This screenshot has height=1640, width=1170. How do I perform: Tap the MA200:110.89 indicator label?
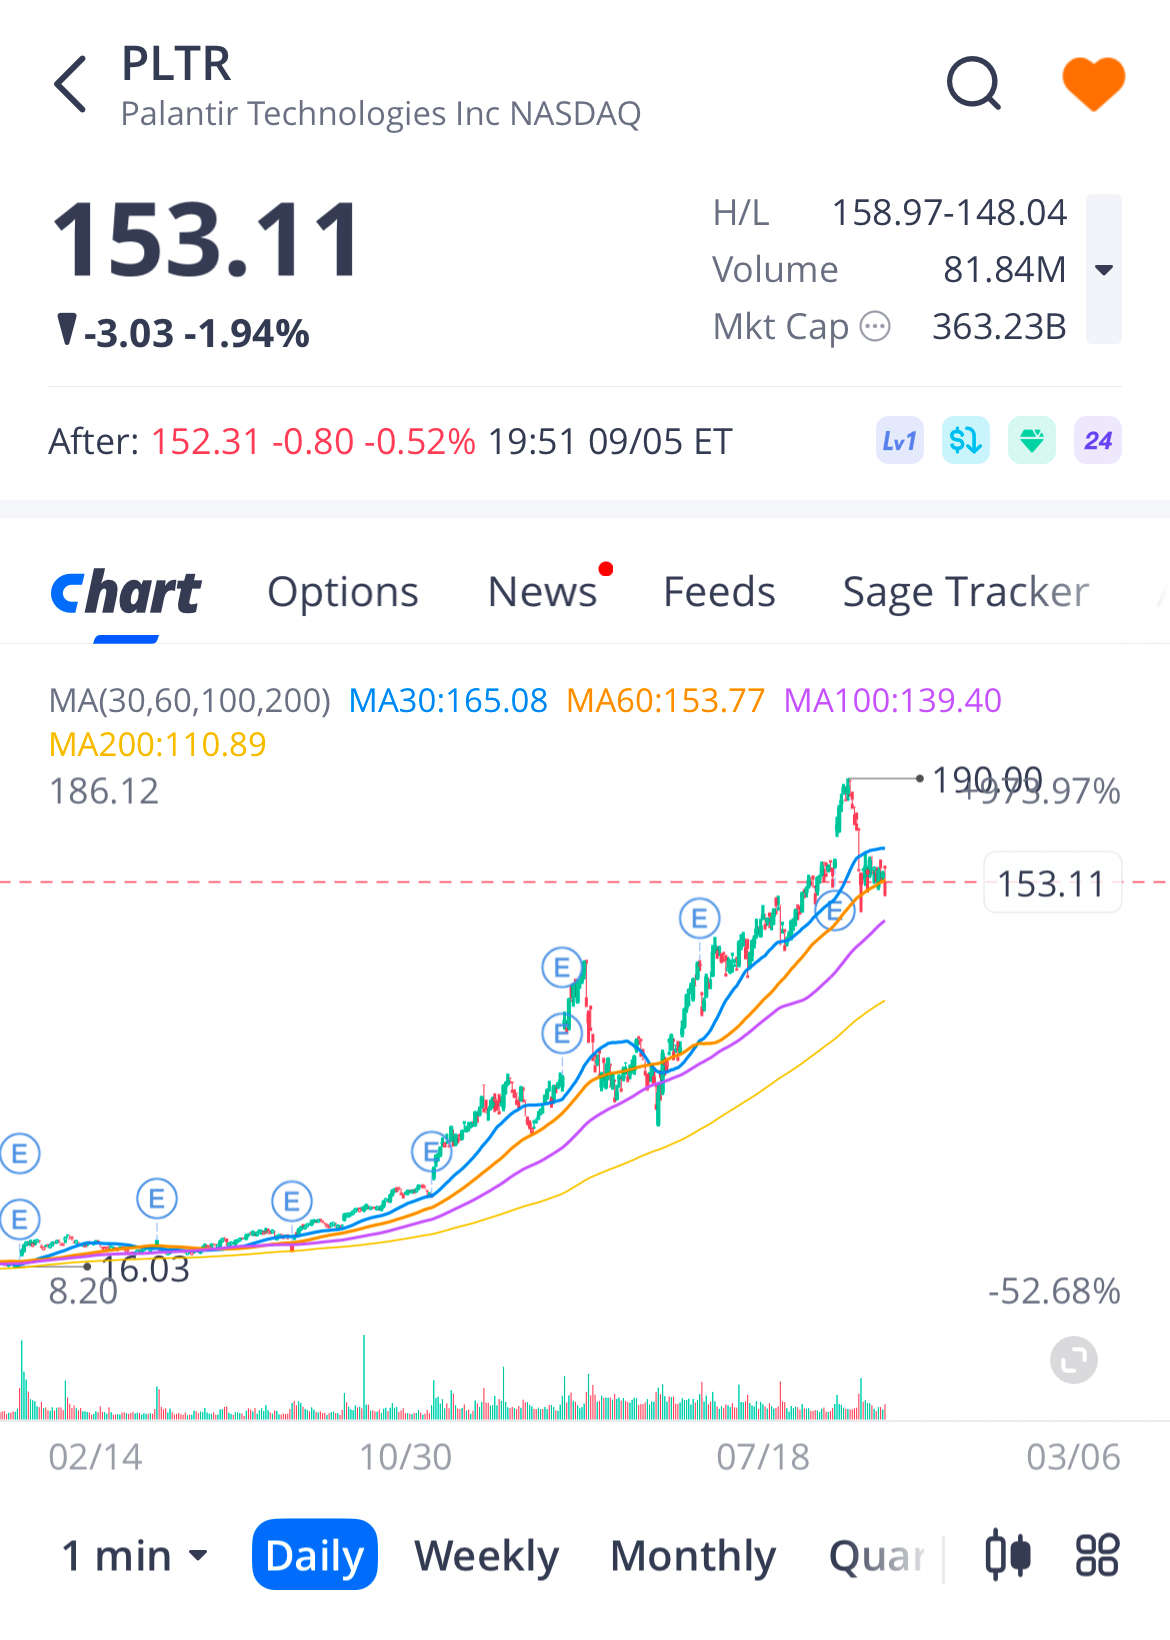click(x=158, y=744)
